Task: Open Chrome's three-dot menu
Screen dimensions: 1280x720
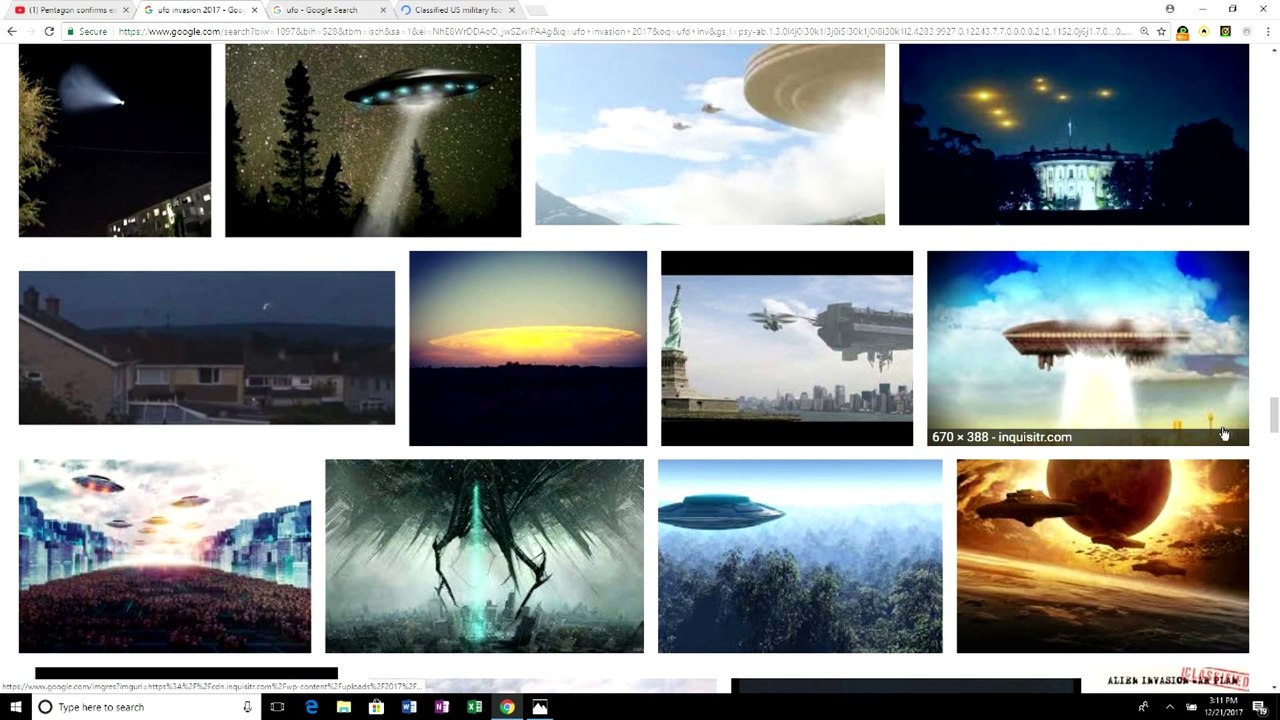Action: [1268, 32]
